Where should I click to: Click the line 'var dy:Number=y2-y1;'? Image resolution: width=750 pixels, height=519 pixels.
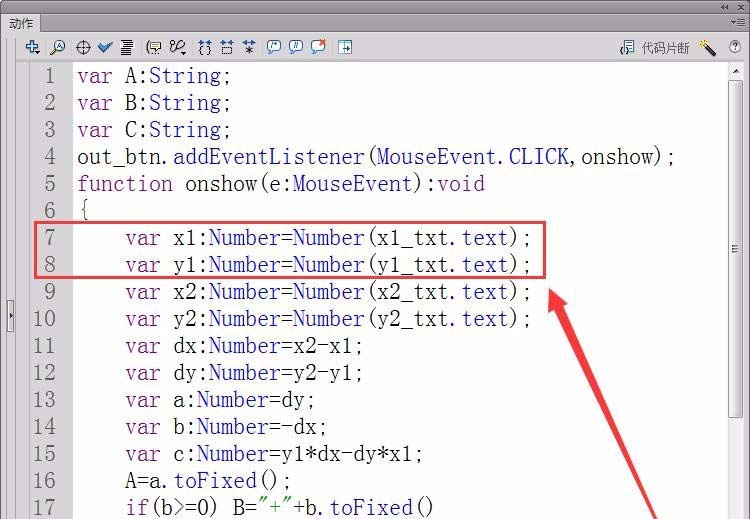pos(244,373)
